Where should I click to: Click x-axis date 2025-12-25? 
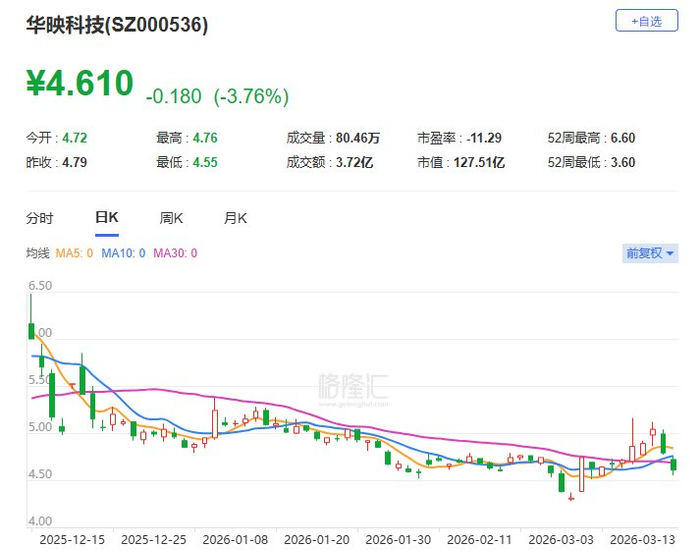click(x=154, y=540)
